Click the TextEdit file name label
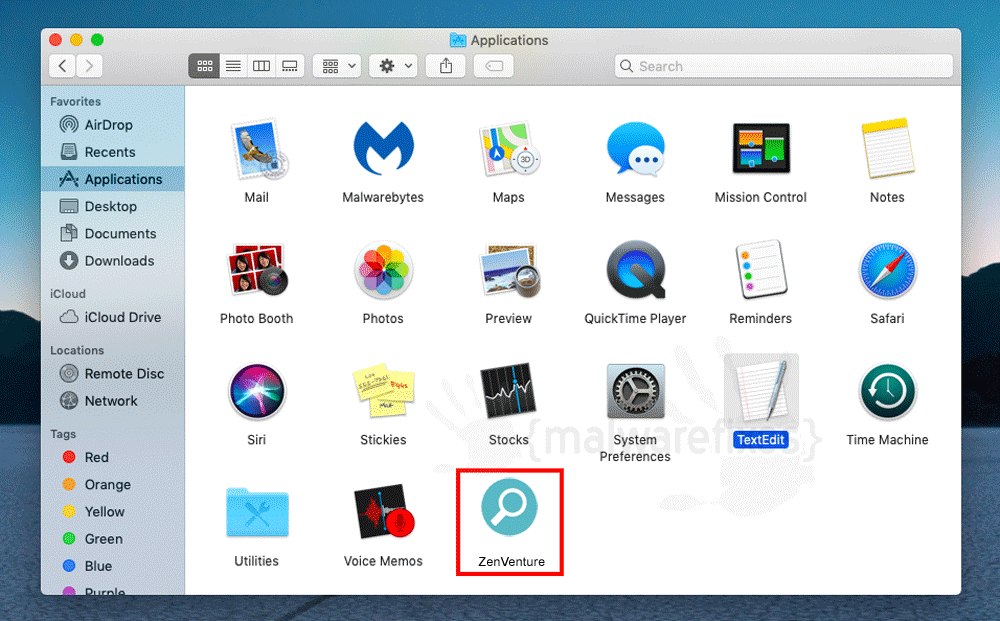Image resolution: width=1000 pixels, height=621 pixels. [x=761, y=440]
